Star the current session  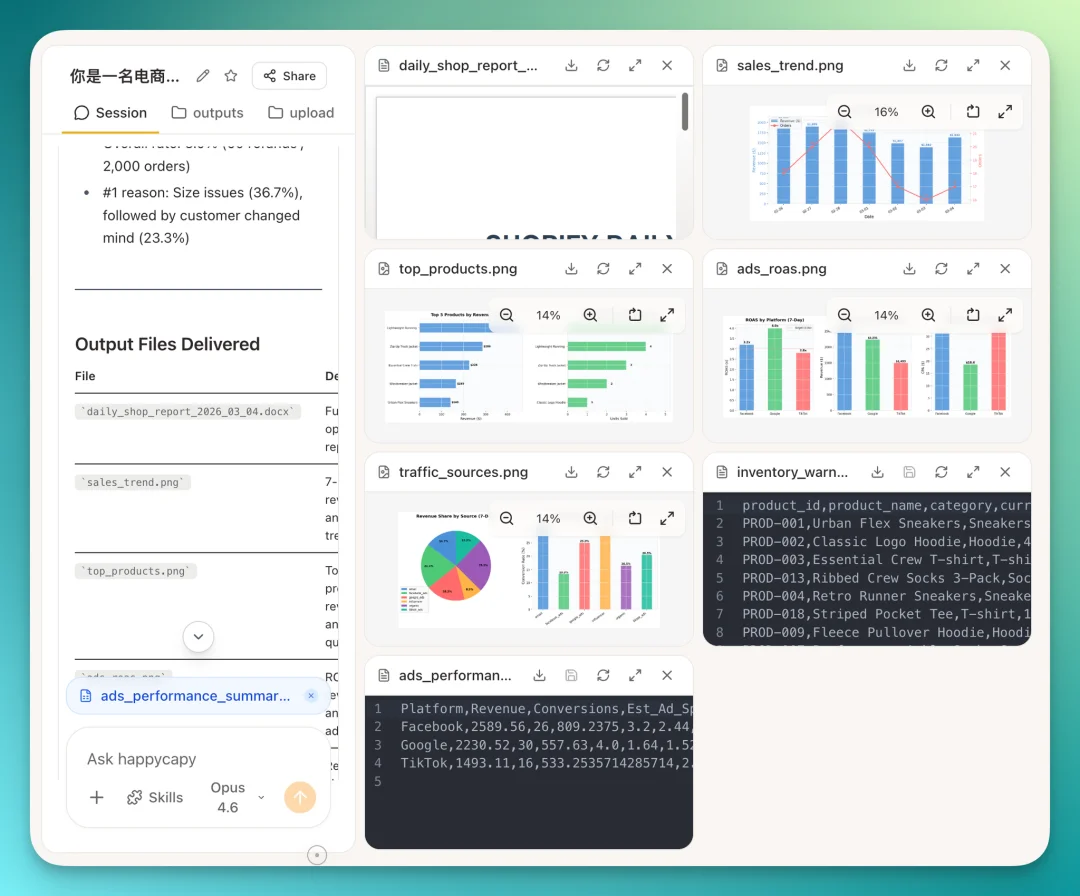(231, 75)
